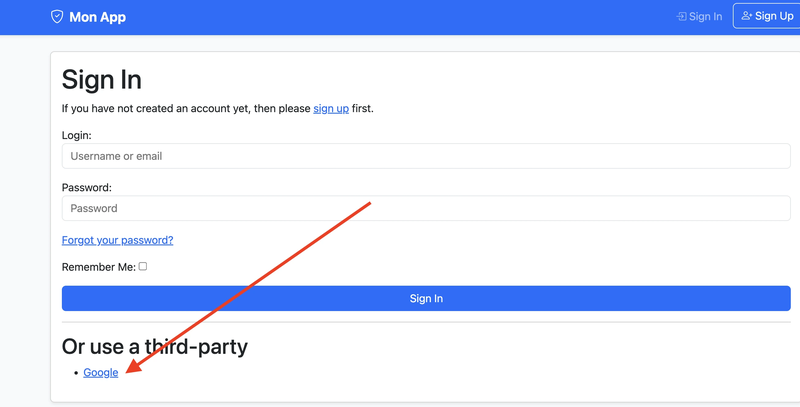The width and height of the screenshot is (800, 407).
Task: Open the "Forgot your password?" link
Action: (x=117, y=240)
